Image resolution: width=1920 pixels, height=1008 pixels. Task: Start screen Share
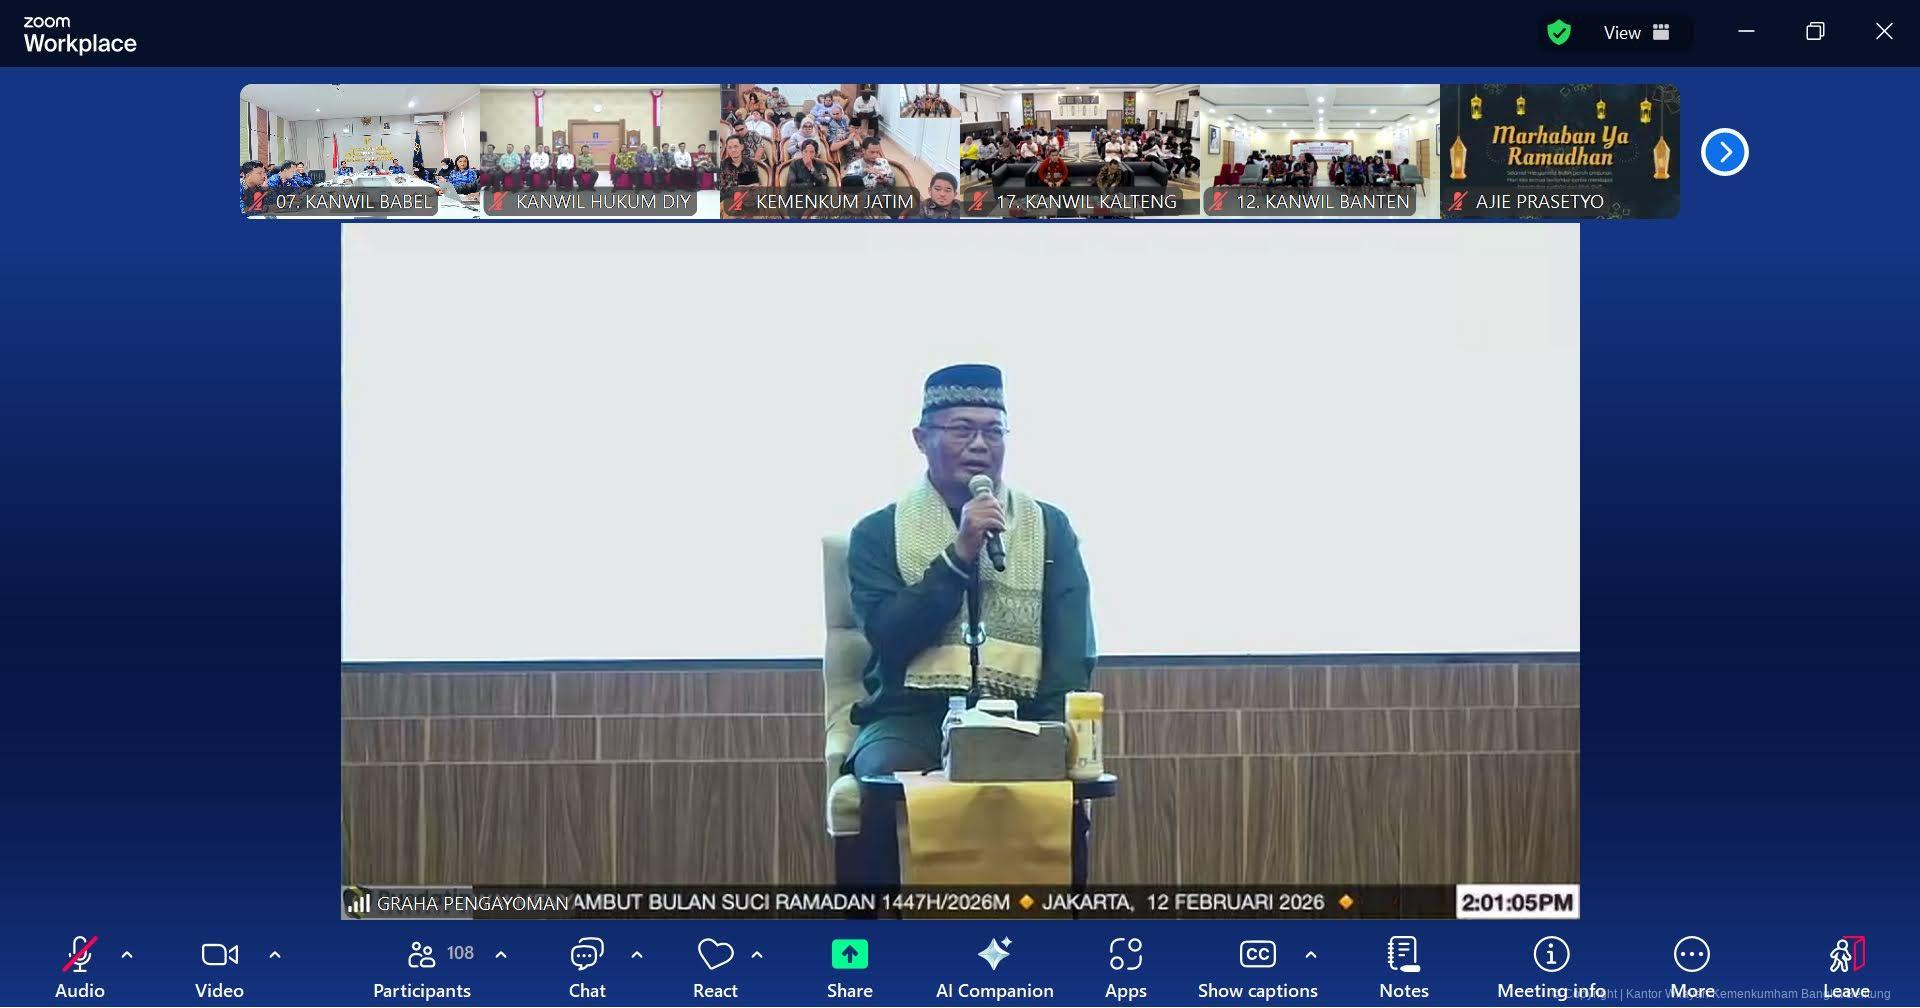click(x=849, y=967)
